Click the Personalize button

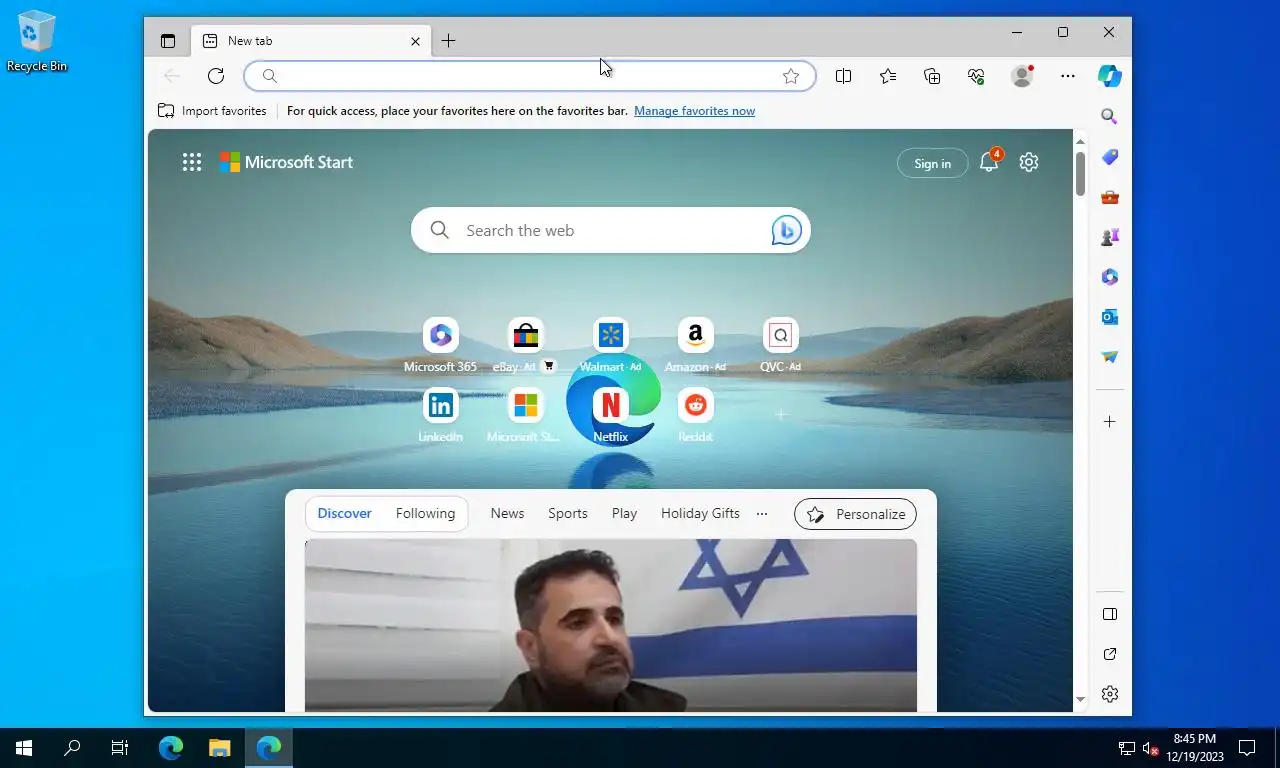click(x=855, y=514)
